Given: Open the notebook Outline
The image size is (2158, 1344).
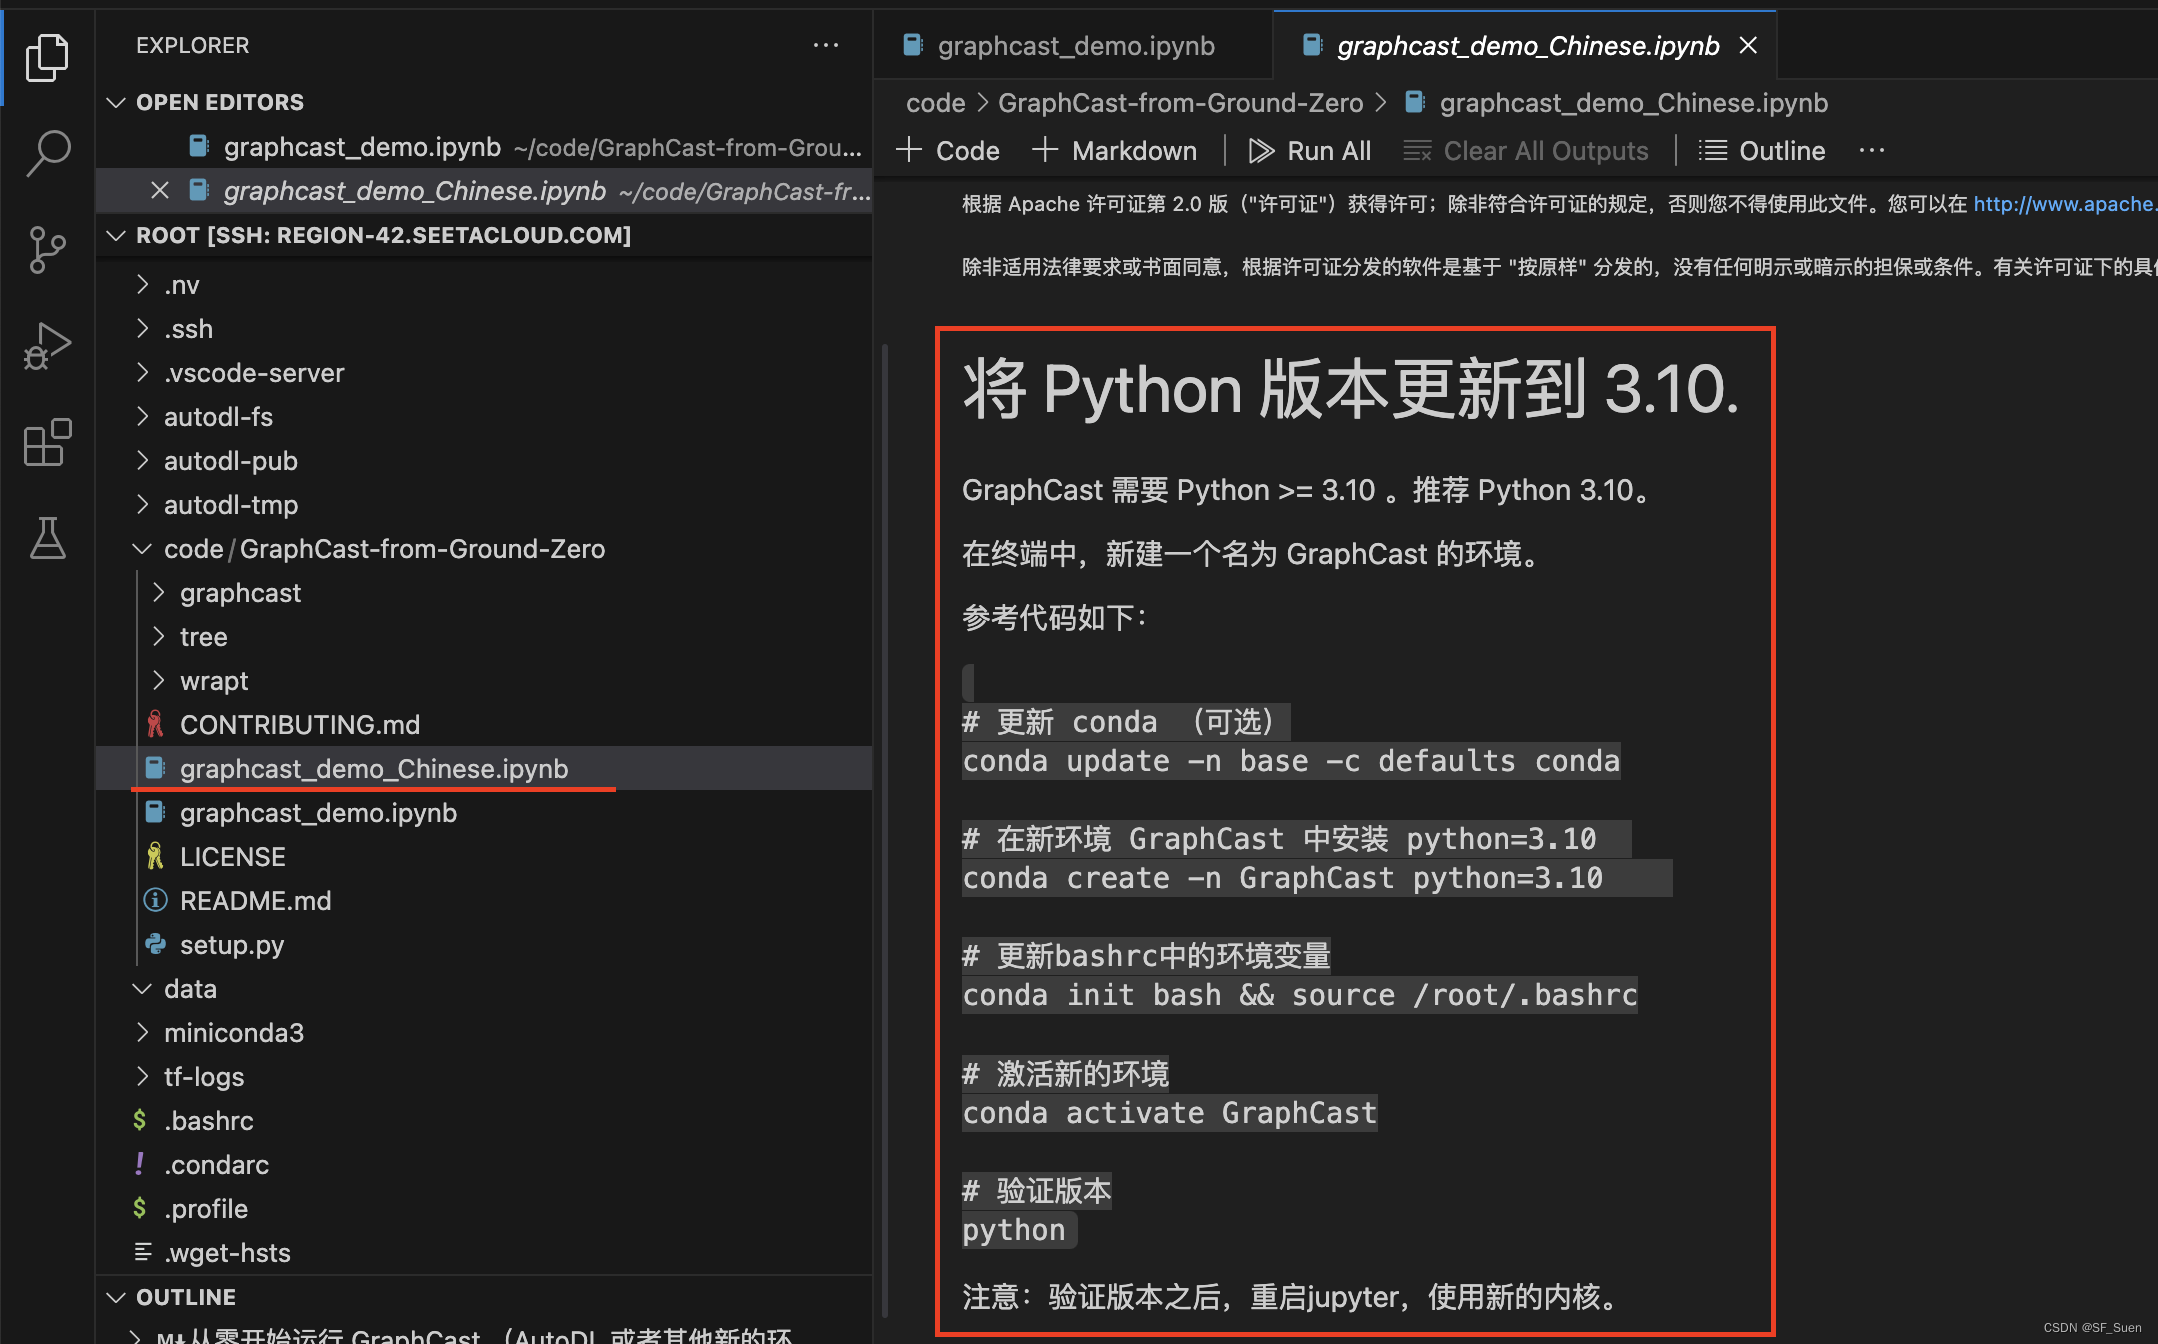Looking at the screenshot, I should coord(1762,150).
